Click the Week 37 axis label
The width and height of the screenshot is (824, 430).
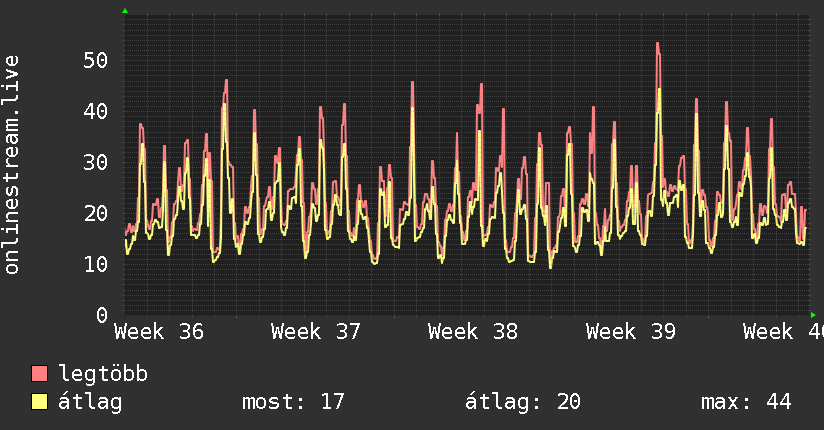coord(316,332)
